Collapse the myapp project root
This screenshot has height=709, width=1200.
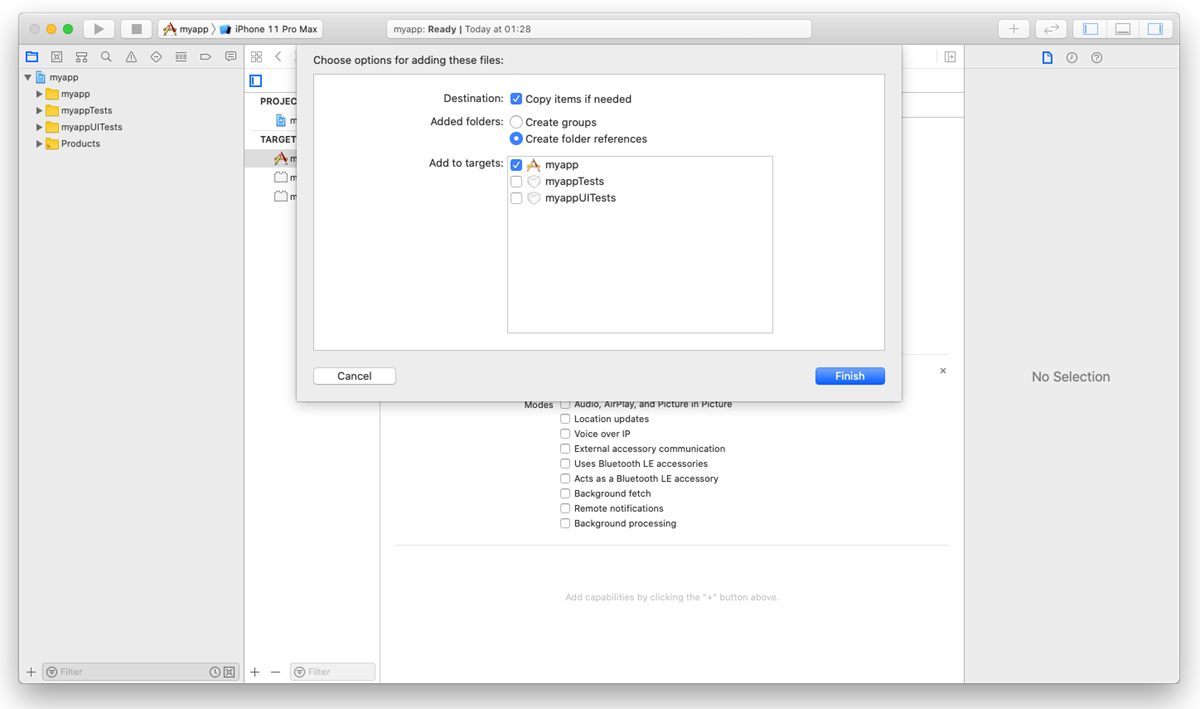point(28,77)
